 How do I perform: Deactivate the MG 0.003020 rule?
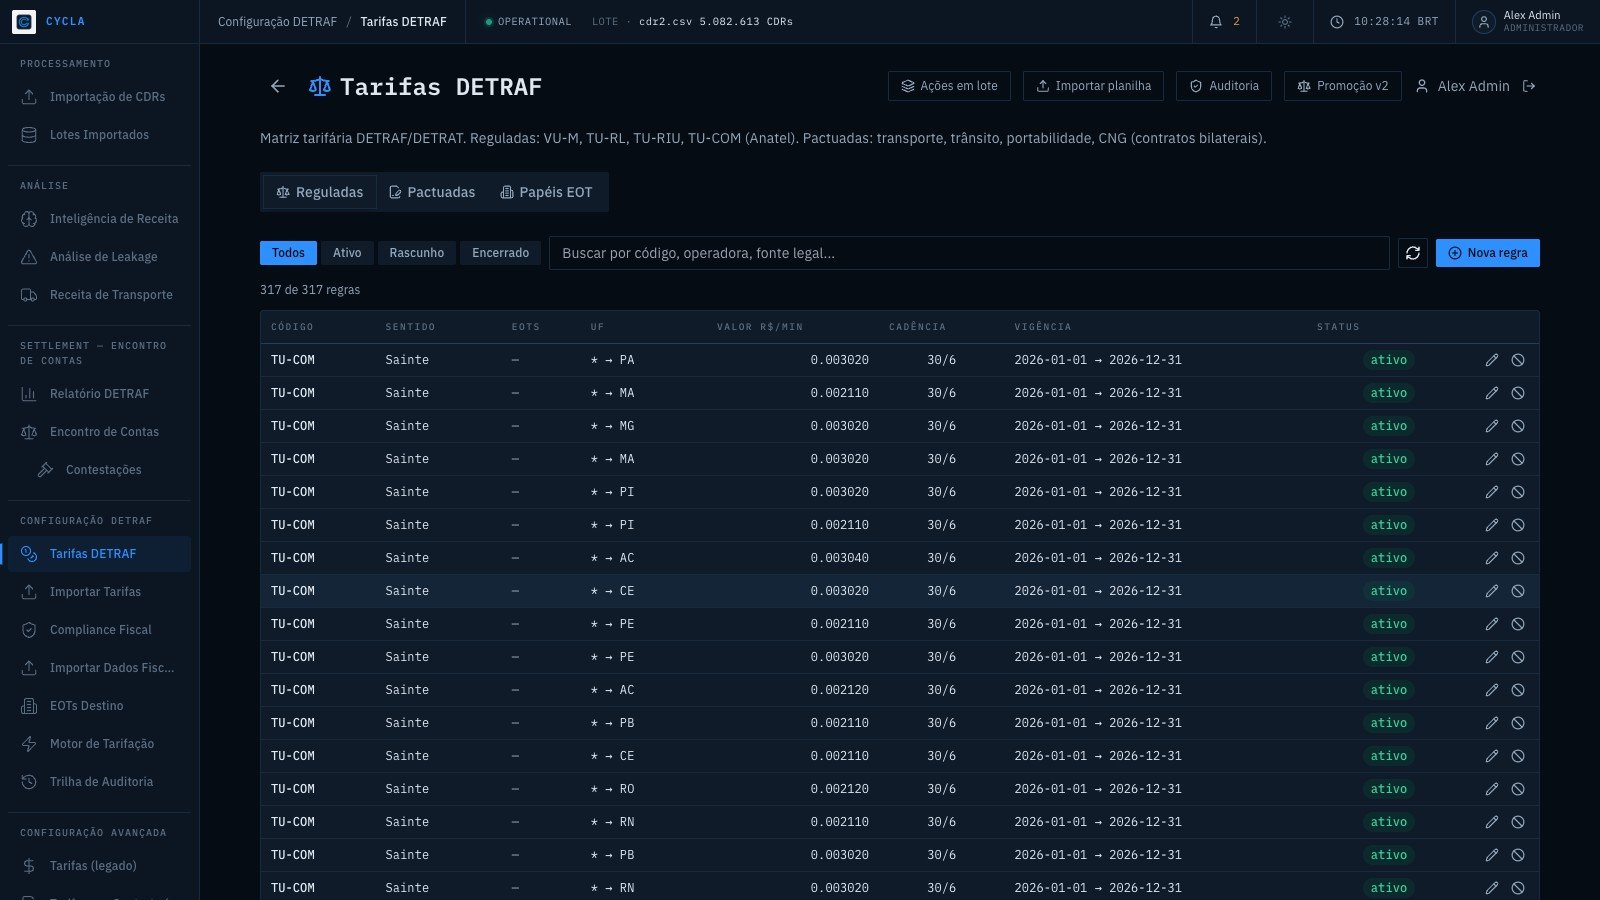(x=1518, y=426)
